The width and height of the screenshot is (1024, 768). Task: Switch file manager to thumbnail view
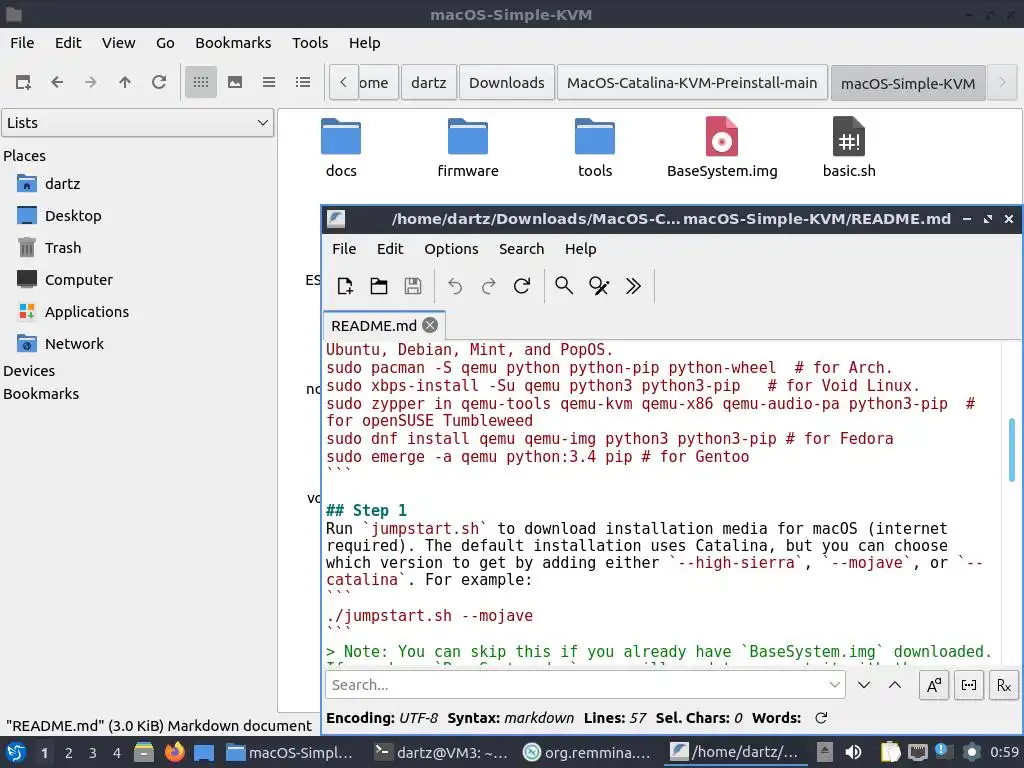click(234, 82)
